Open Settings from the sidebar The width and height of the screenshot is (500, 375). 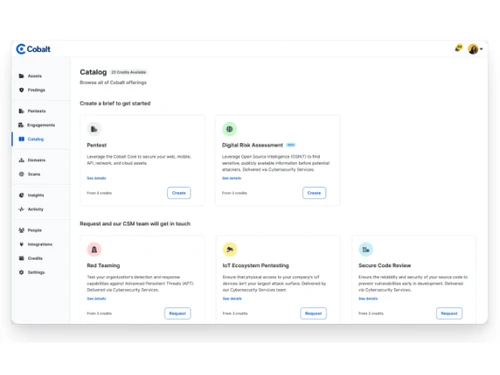point(36,272)
